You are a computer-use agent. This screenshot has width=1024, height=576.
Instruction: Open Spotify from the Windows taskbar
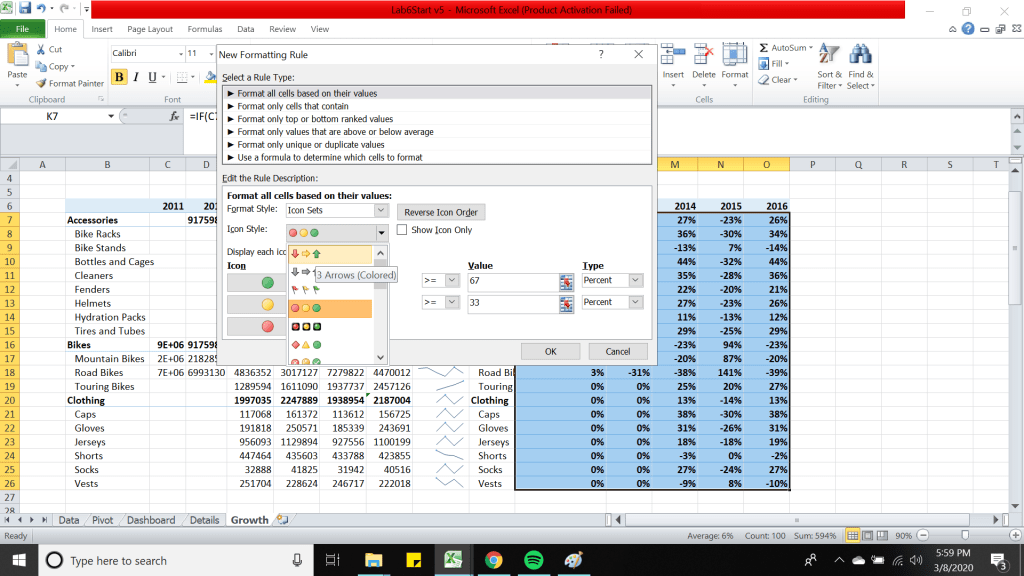click(533, 560)
